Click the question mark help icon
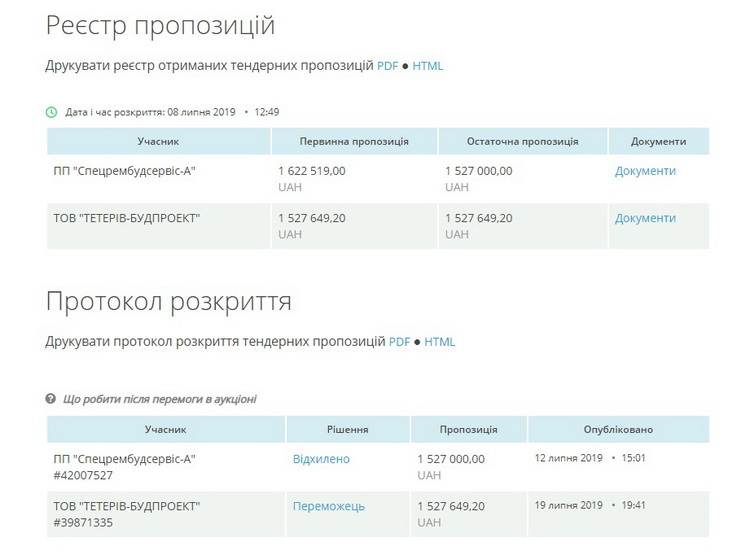The image size is (749, 560). [51, 399]
